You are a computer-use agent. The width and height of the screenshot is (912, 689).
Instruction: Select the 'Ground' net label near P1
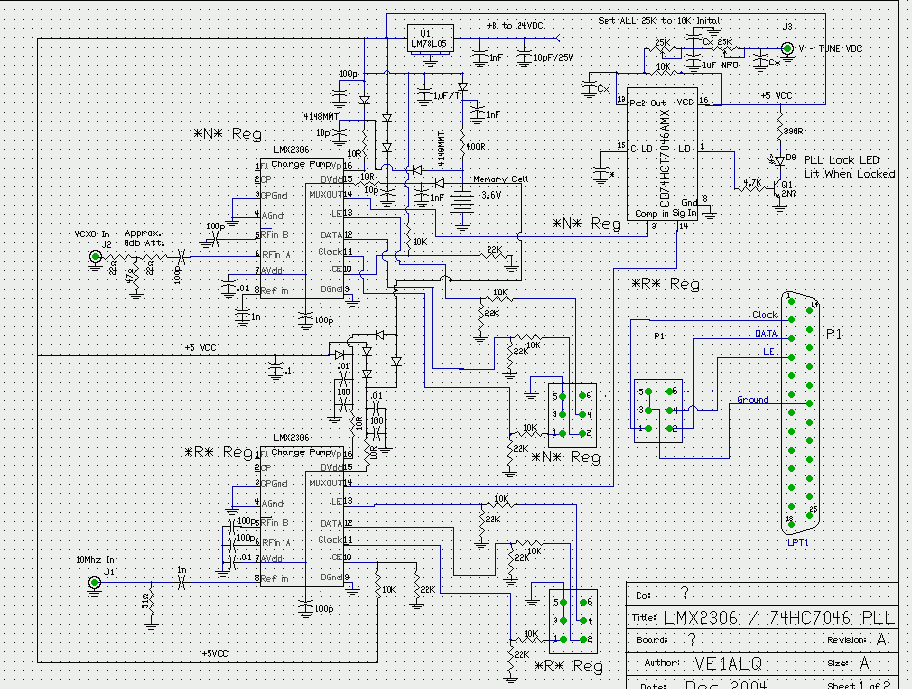tap(753, 400)
